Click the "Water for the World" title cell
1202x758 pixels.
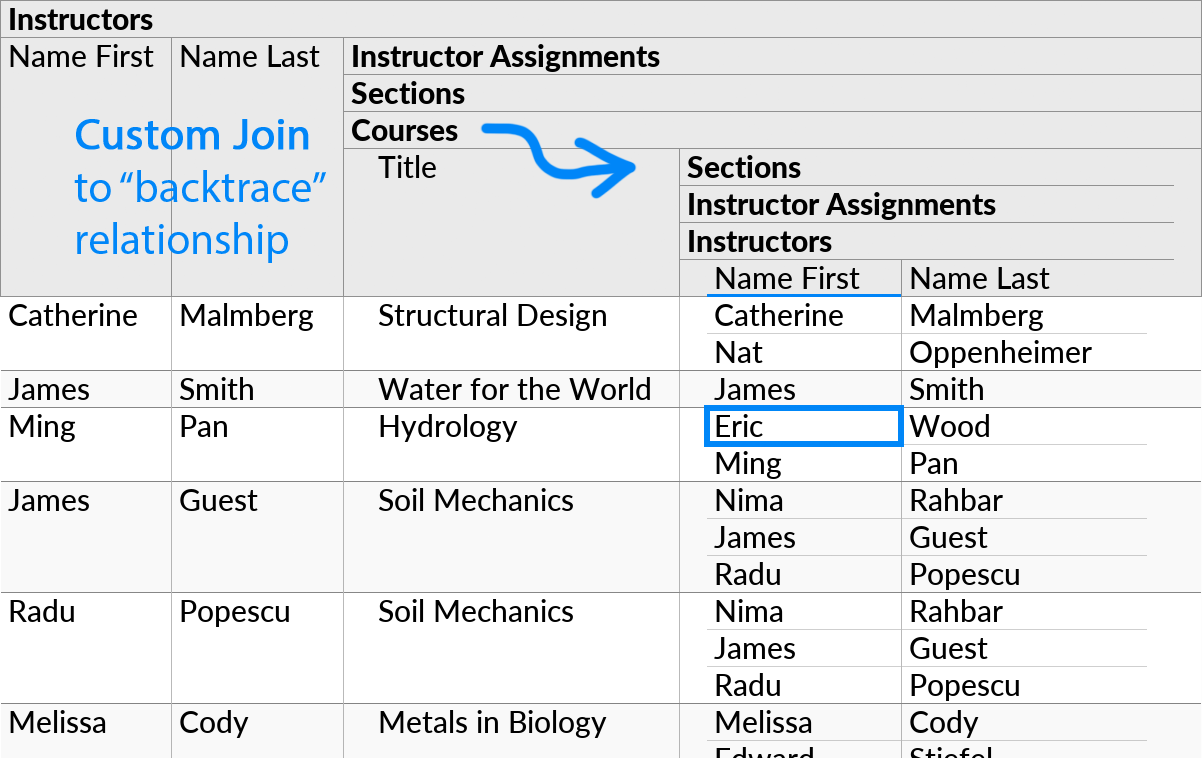tap(514, 389)
